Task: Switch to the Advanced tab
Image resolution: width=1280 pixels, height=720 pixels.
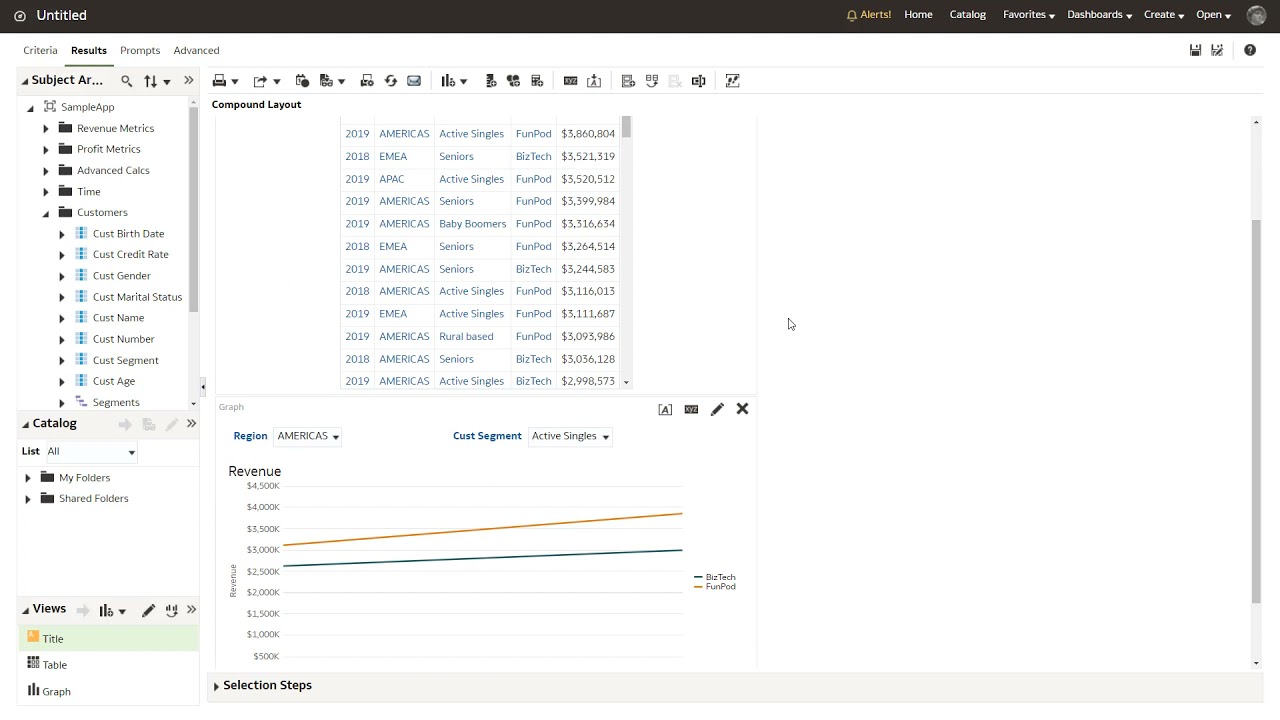Action: point(196,50)
